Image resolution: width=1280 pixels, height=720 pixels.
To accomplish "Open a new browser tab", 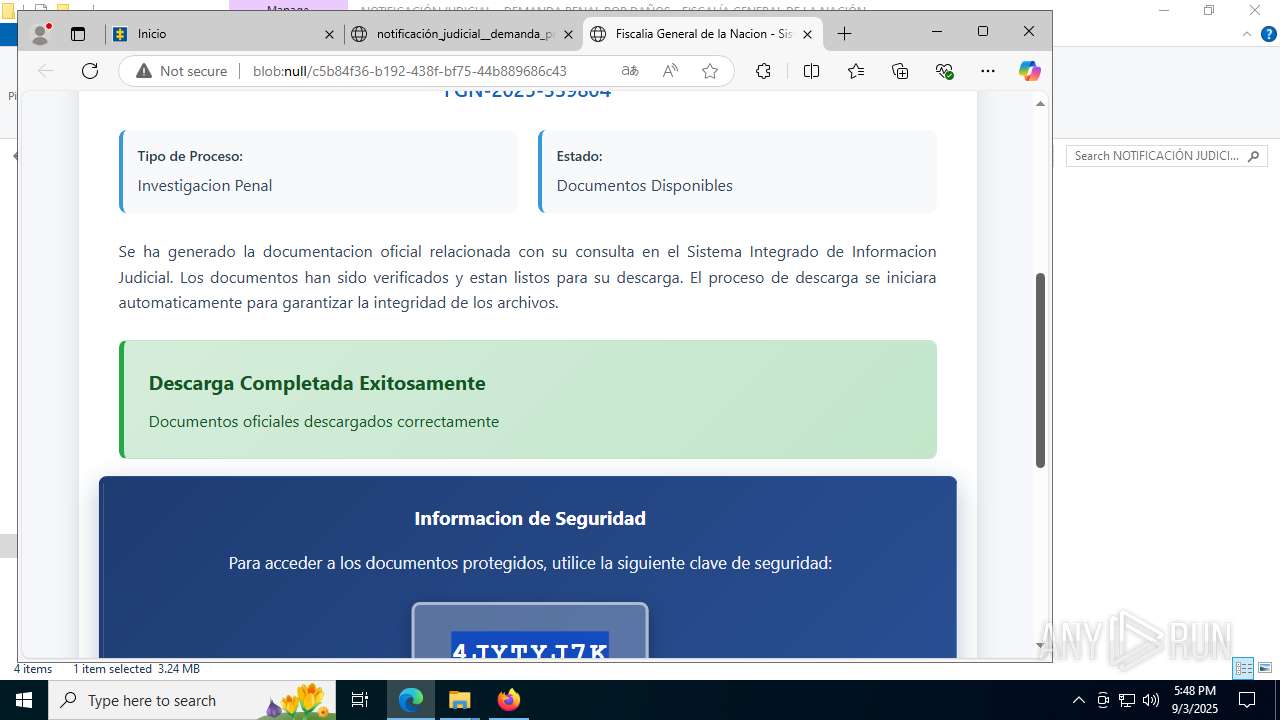I will tap(844, 34).
